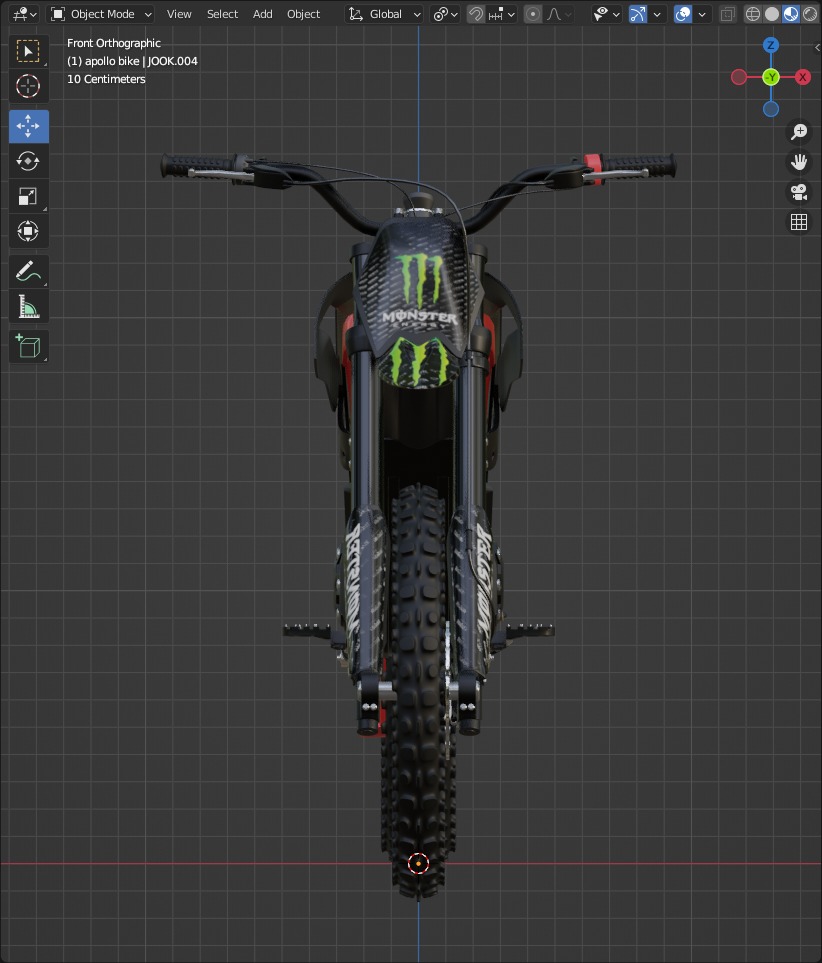Open the snapping options dropdown
Image resolution: width=822 pixels, height=963 pixels.
click(x=501, y=14)
